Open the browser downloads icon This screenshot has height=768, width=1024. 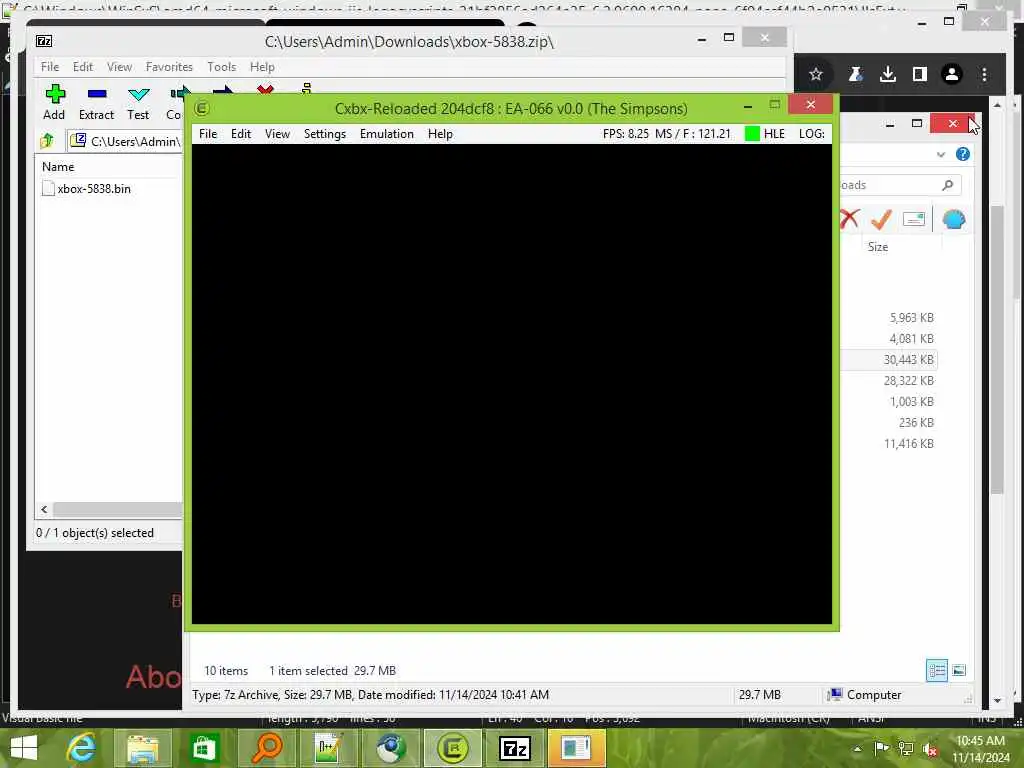click(888, 74)
